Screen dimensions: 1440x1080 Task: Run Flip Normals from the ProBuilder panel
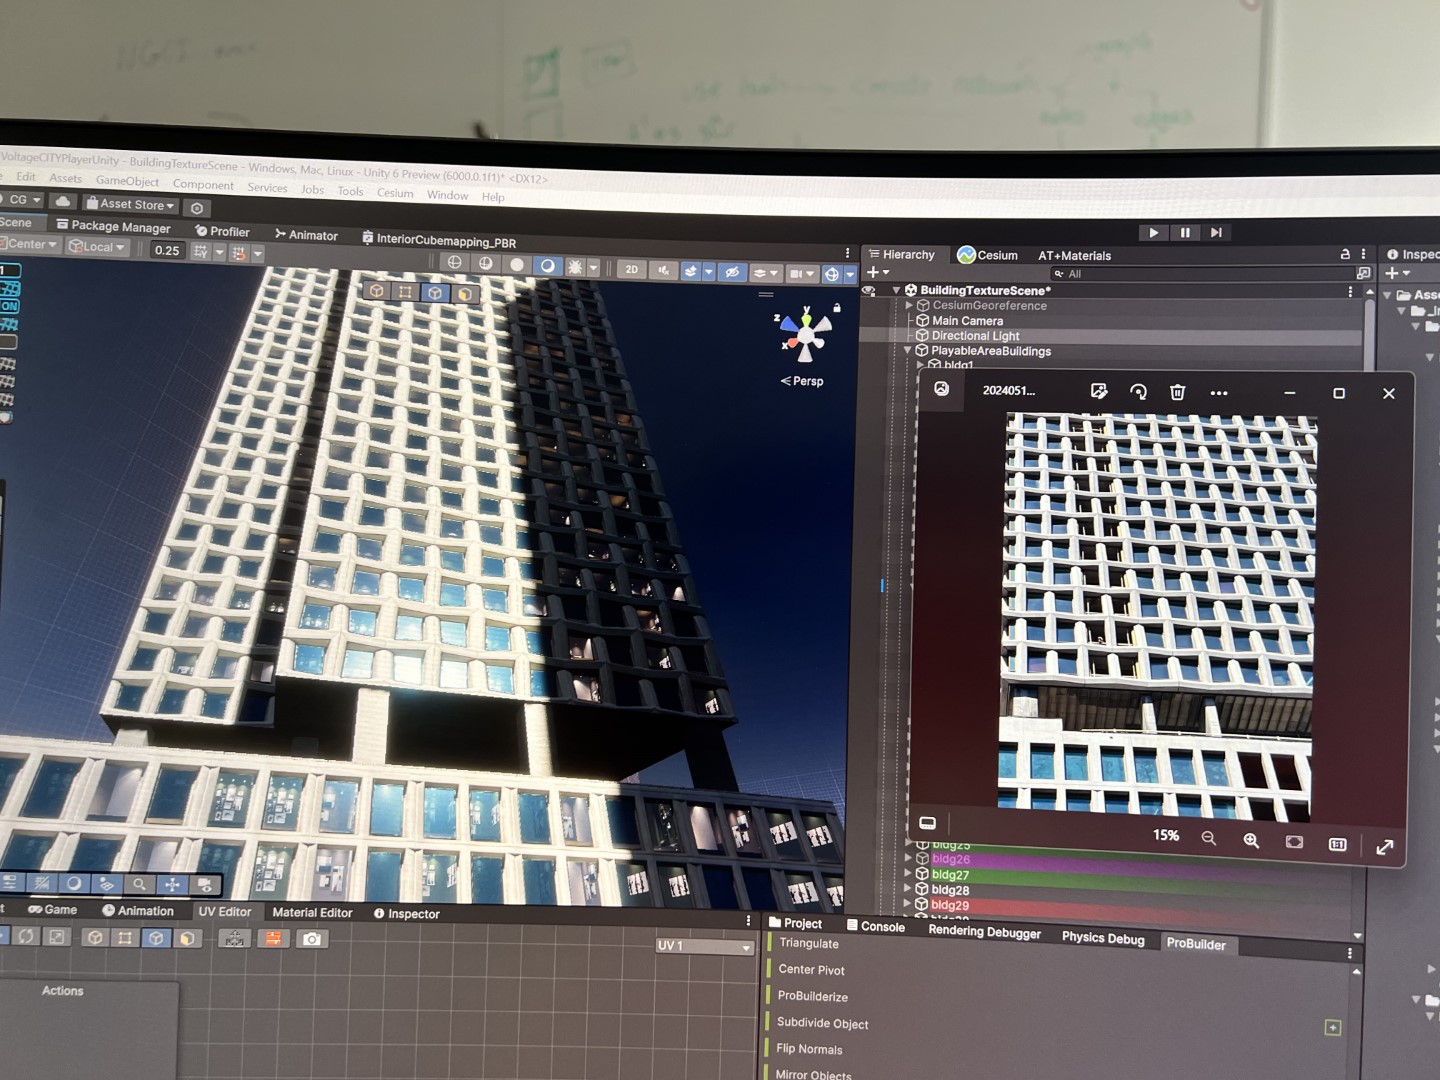pos(809,1049)
